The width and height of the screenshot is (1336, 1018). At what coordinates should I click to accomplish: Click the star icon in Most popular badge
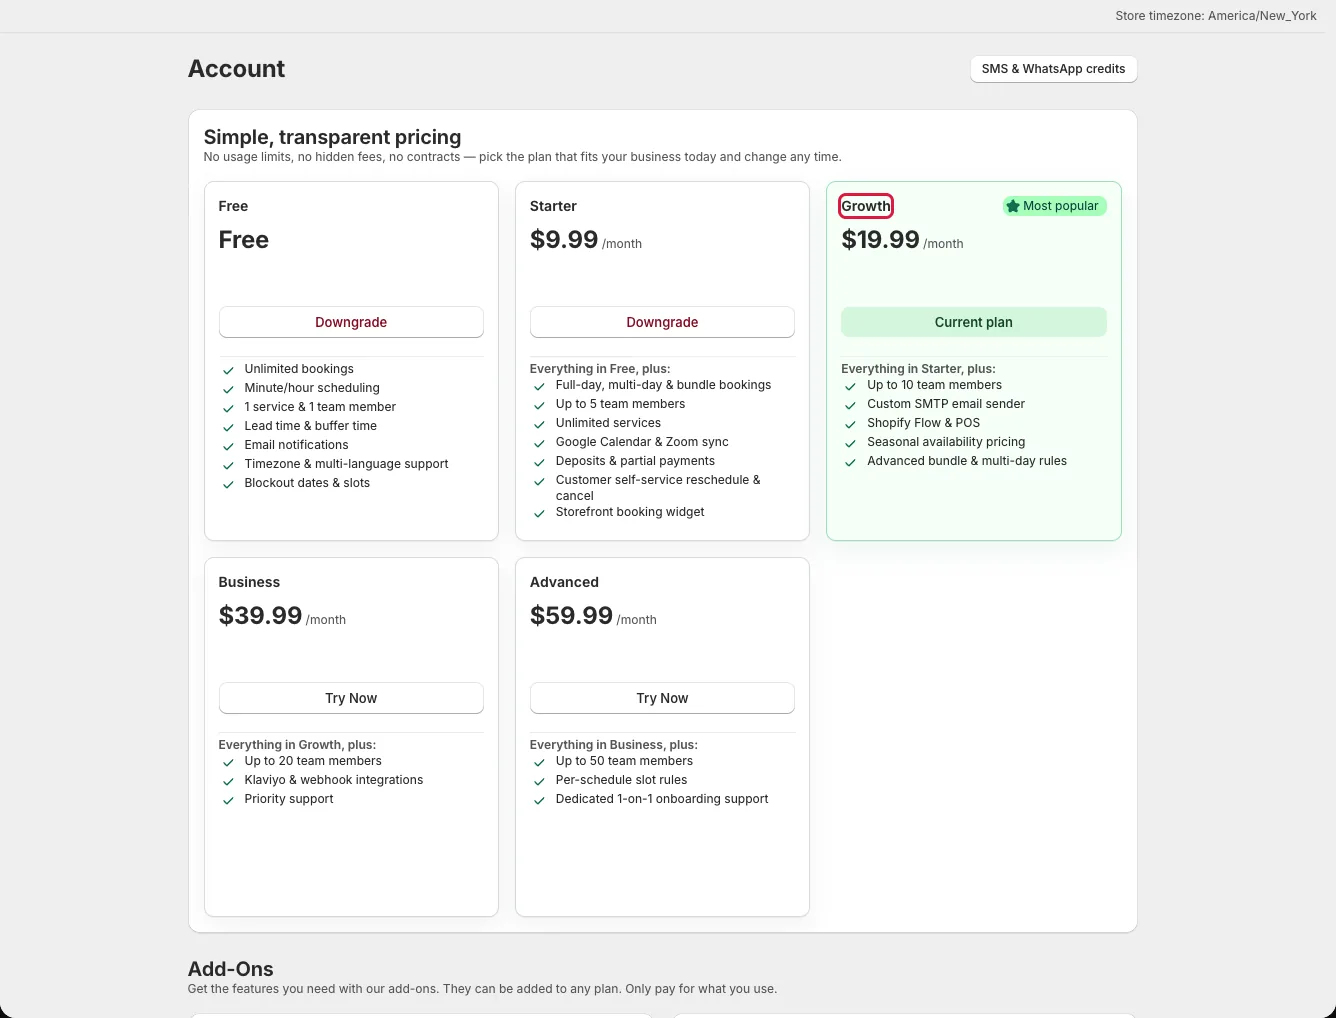click(x=1013, y=206)
